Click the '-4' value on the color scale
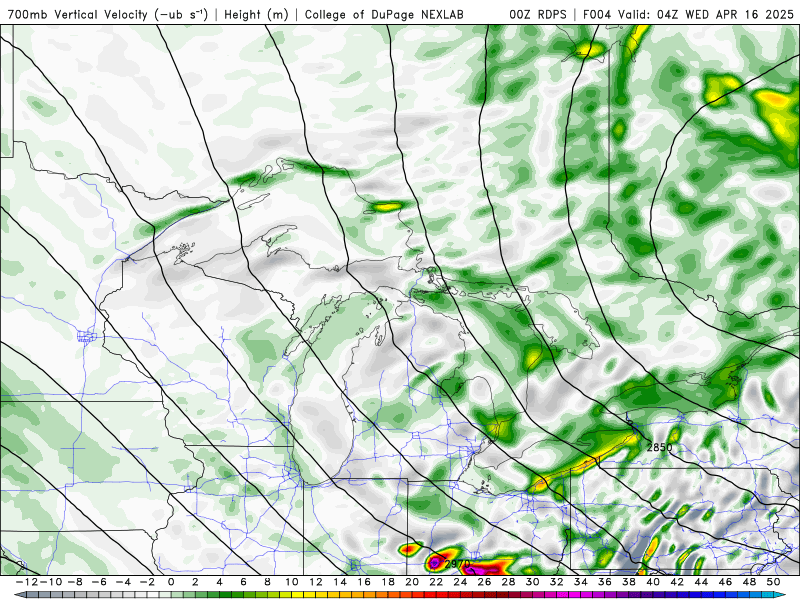Image resolution: width=800 pixels, height=600 pixels. click(x=124, y=582)
